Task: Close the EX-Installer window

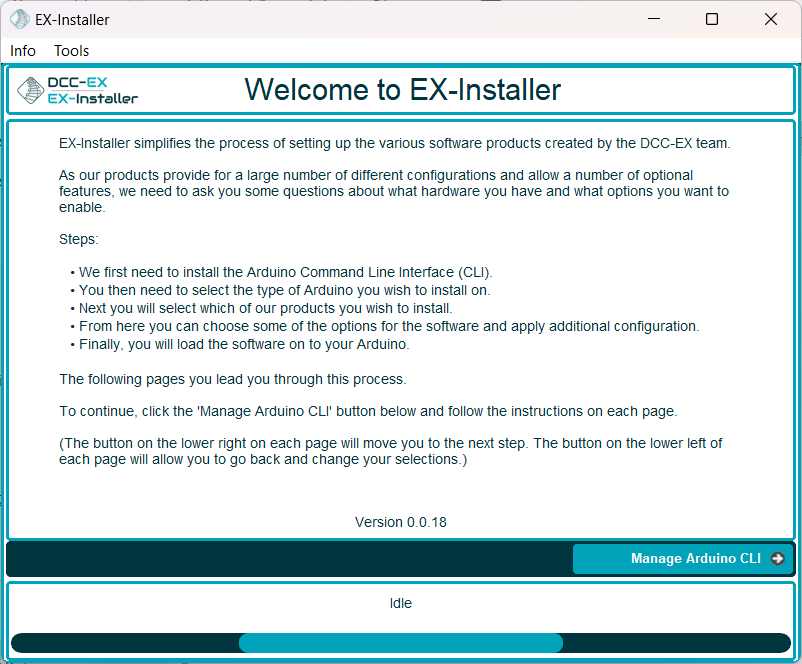Action: click(771, 19)
